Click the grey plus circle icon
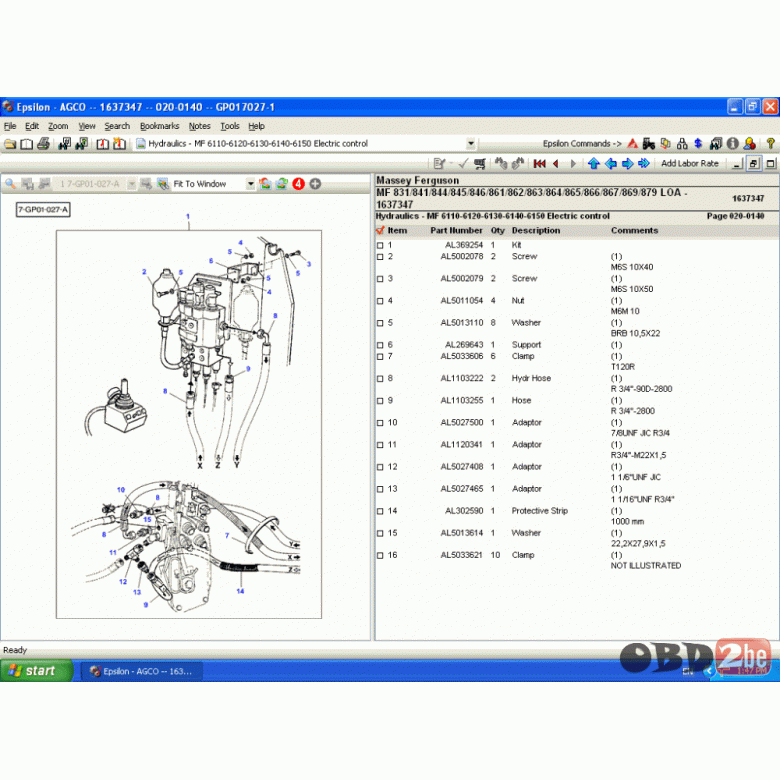Viewport: 780px width, 780px height. pos(315,184)
